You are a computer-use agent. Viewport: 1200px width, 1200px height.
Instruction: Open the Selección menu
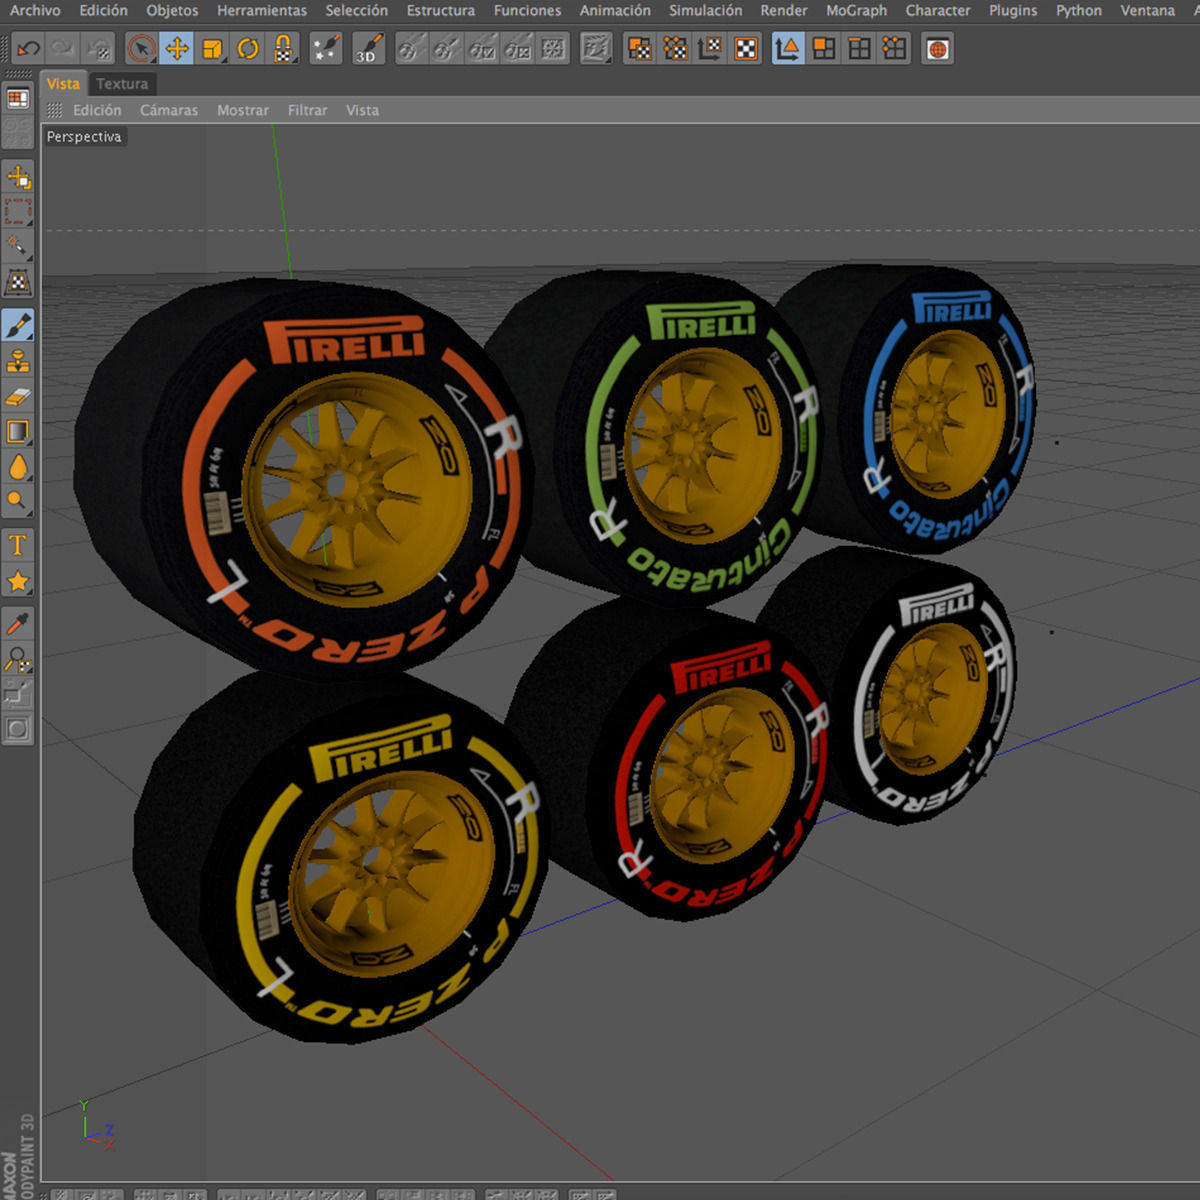click(356, 10)
